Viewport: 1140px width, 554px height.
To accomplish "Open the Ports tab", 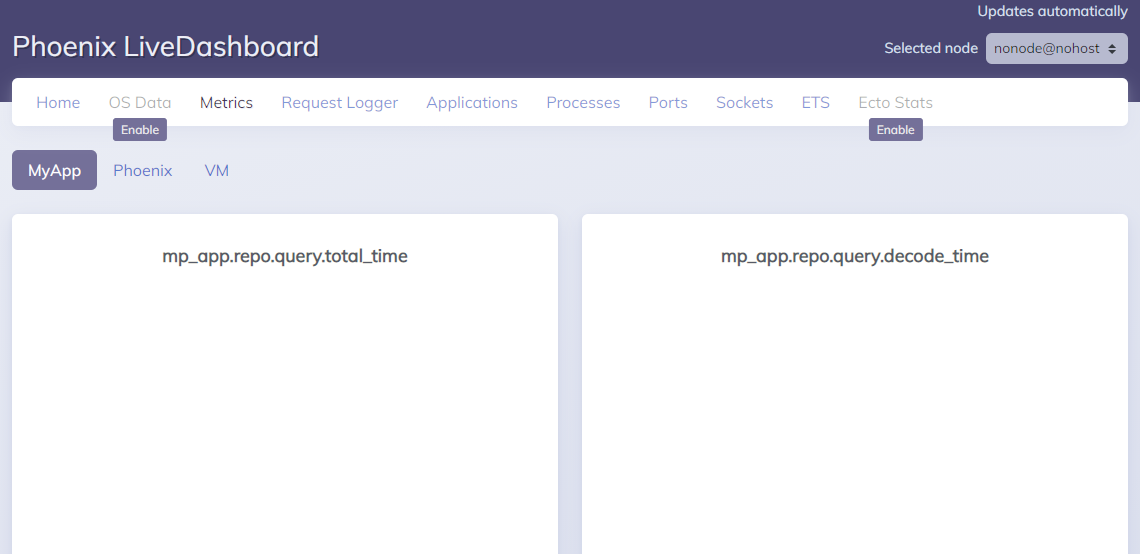I will pyautogui.click(x=668, y=103).
